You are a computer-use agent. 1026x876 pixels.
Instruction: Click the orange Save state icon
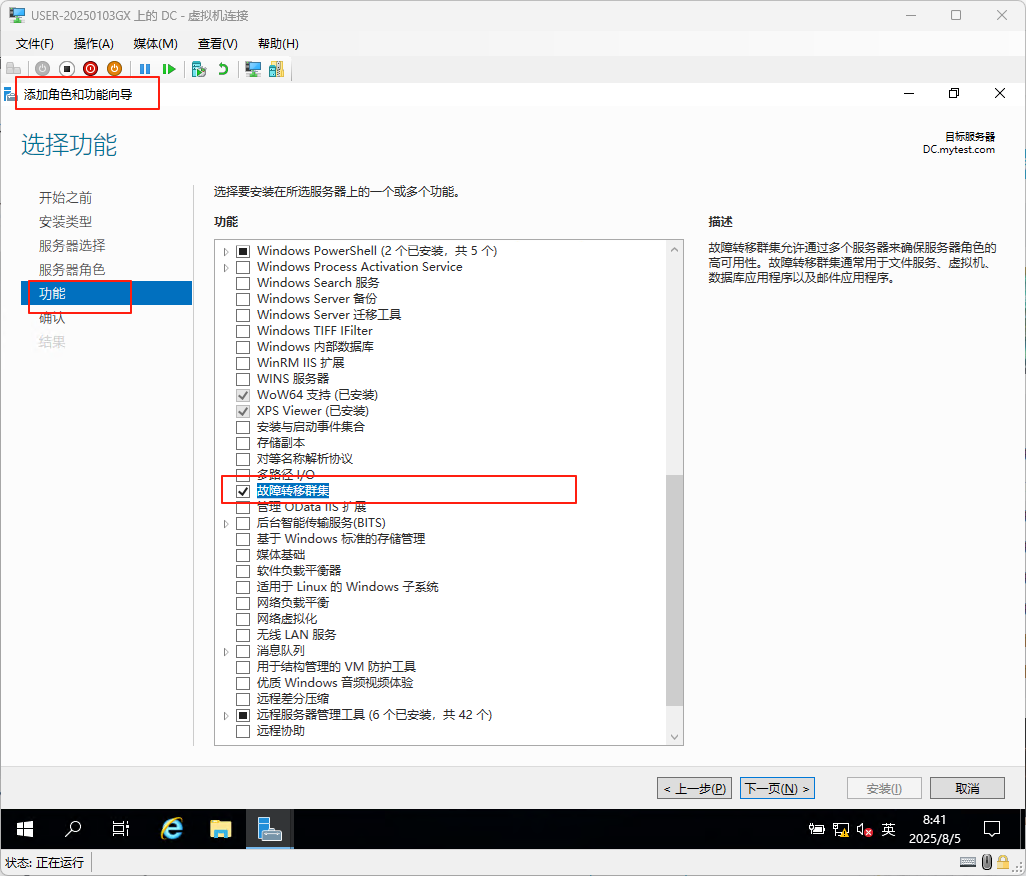(x=115, y=69)
